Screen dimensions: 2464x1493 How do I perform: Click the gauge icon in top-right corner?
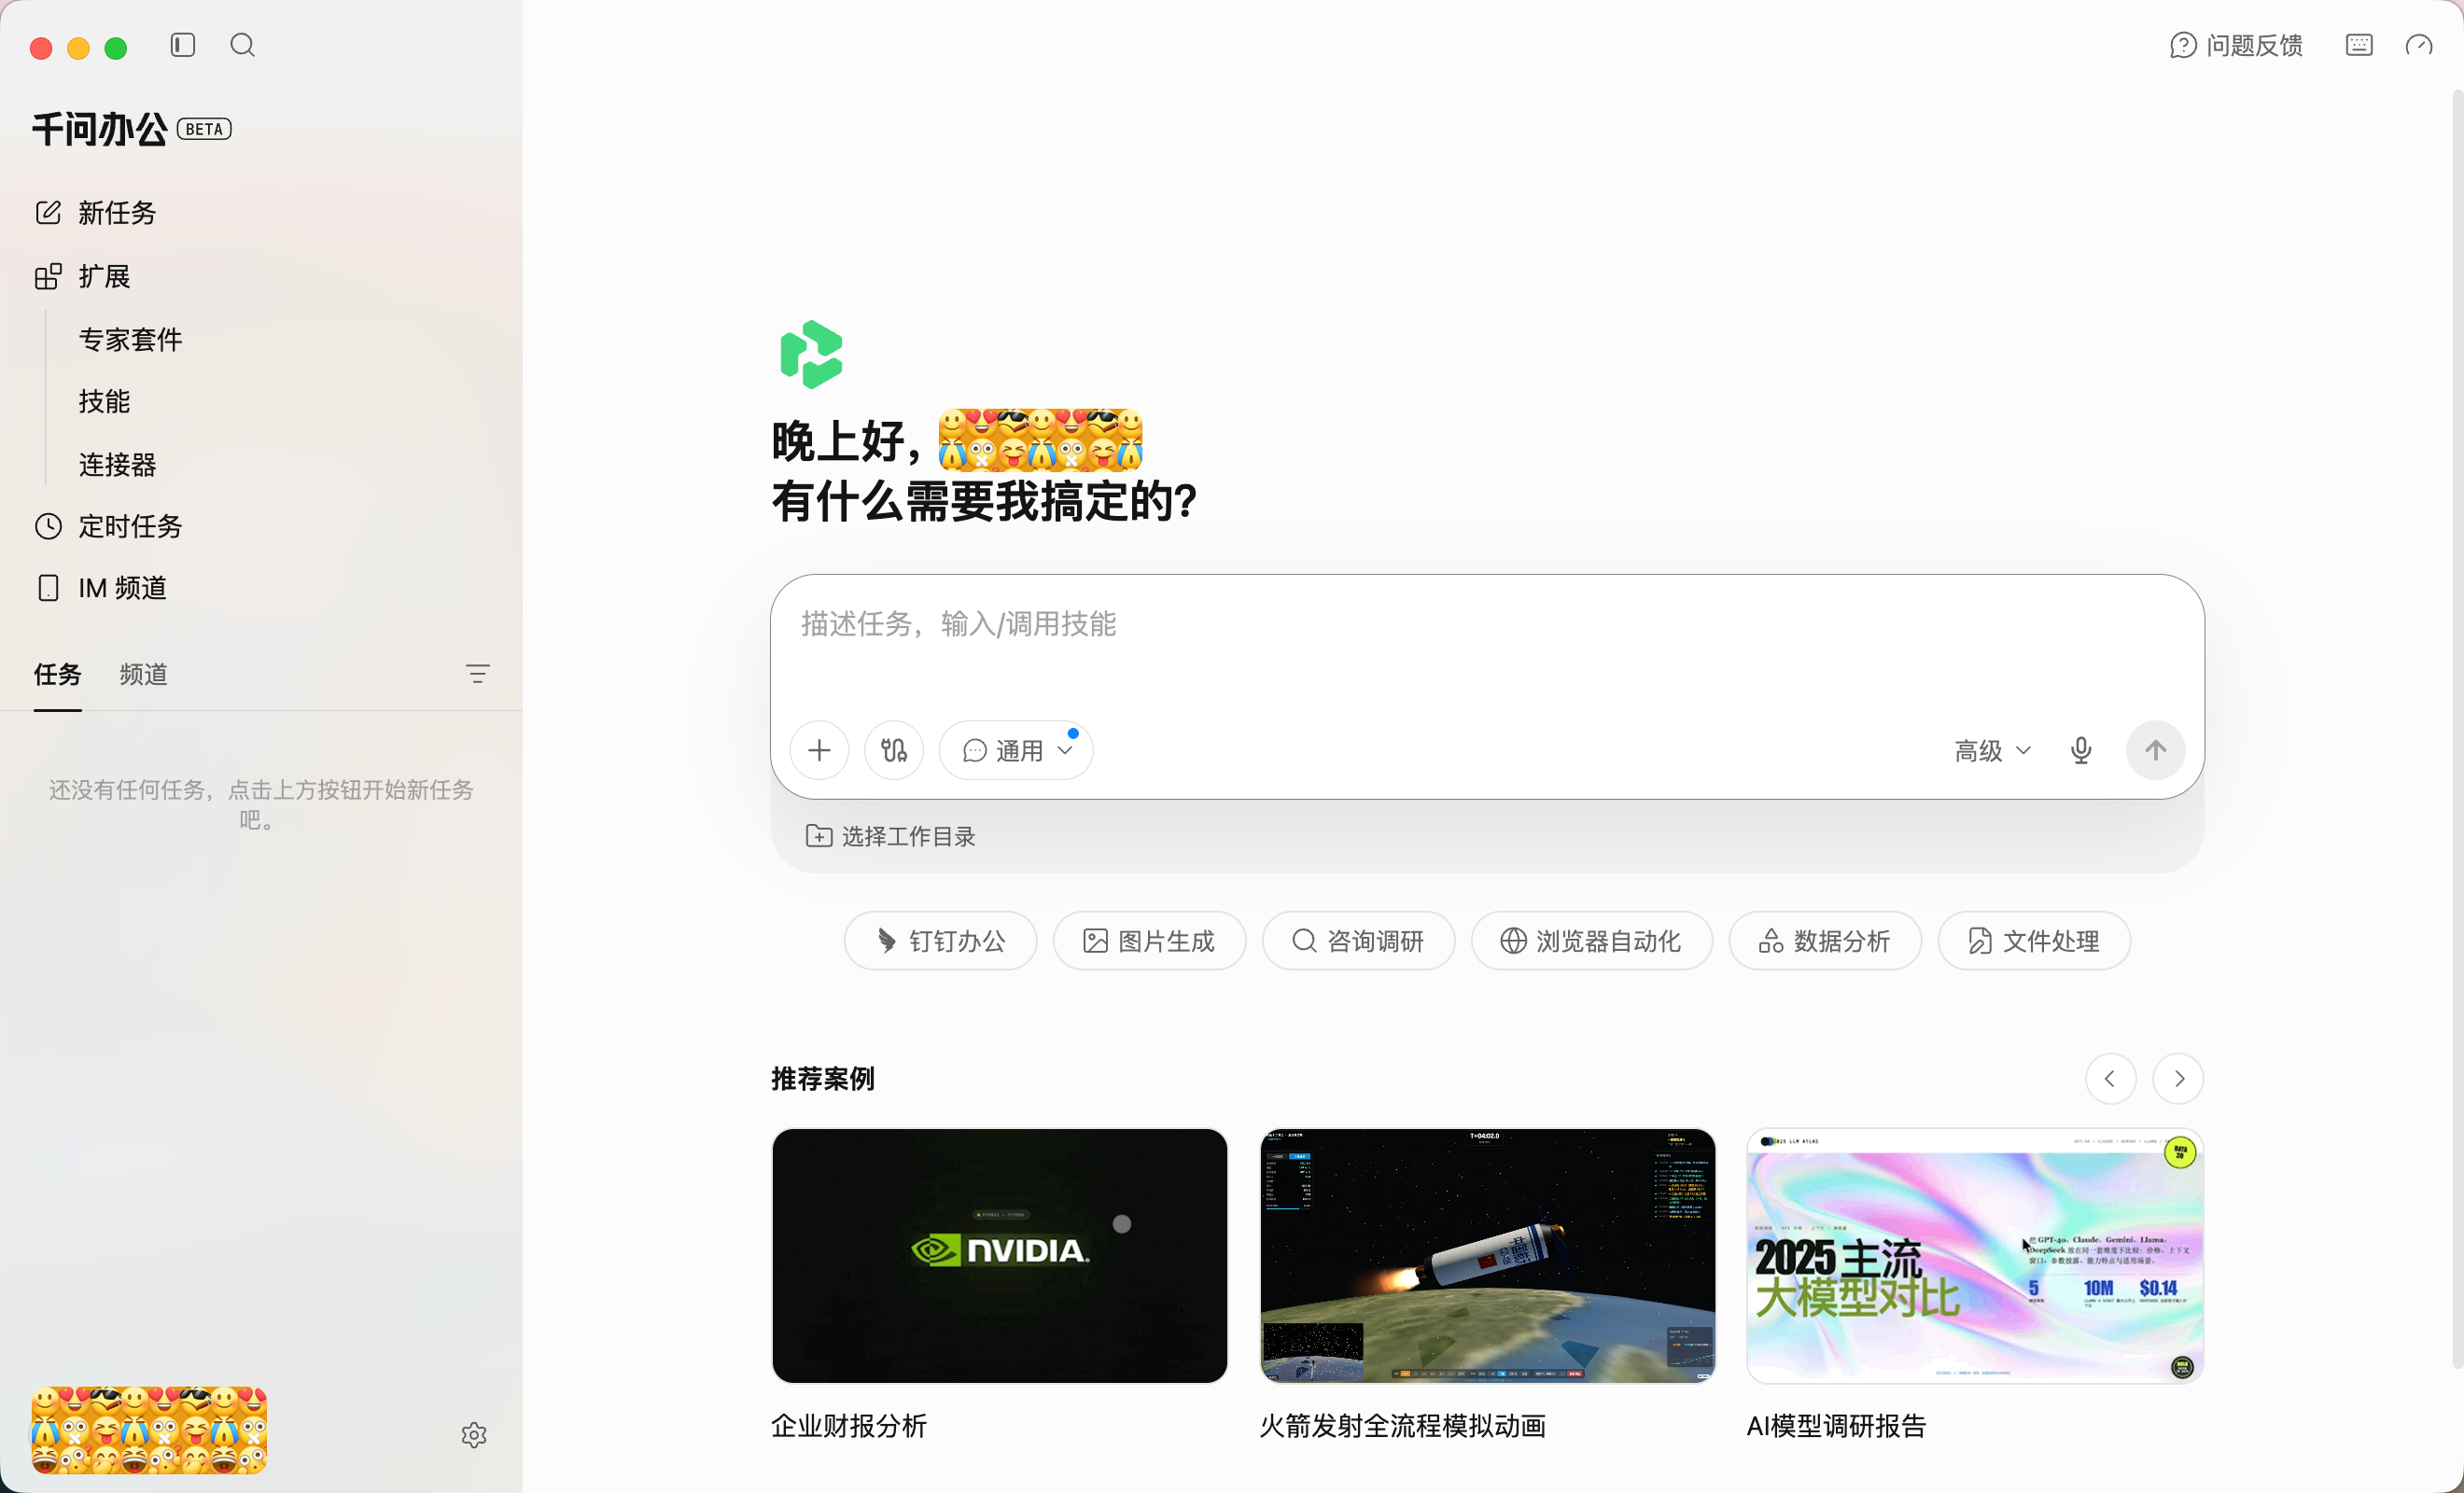(x=2419, y=45)
